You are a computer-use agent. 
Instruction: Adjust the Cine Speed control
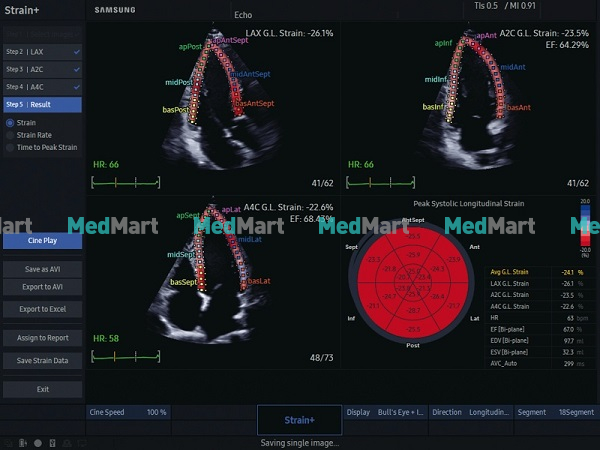(x=128, y=412)
